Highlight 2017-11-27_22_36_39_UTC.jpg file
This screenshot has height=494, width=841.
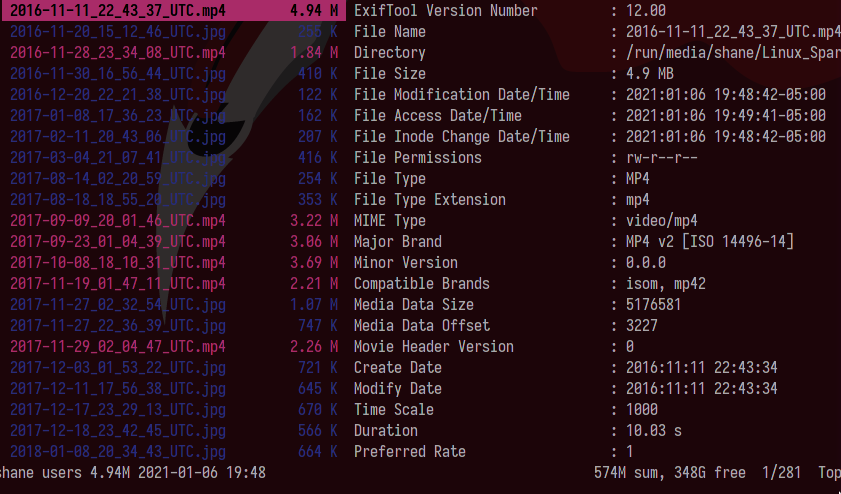click(118, 326)
